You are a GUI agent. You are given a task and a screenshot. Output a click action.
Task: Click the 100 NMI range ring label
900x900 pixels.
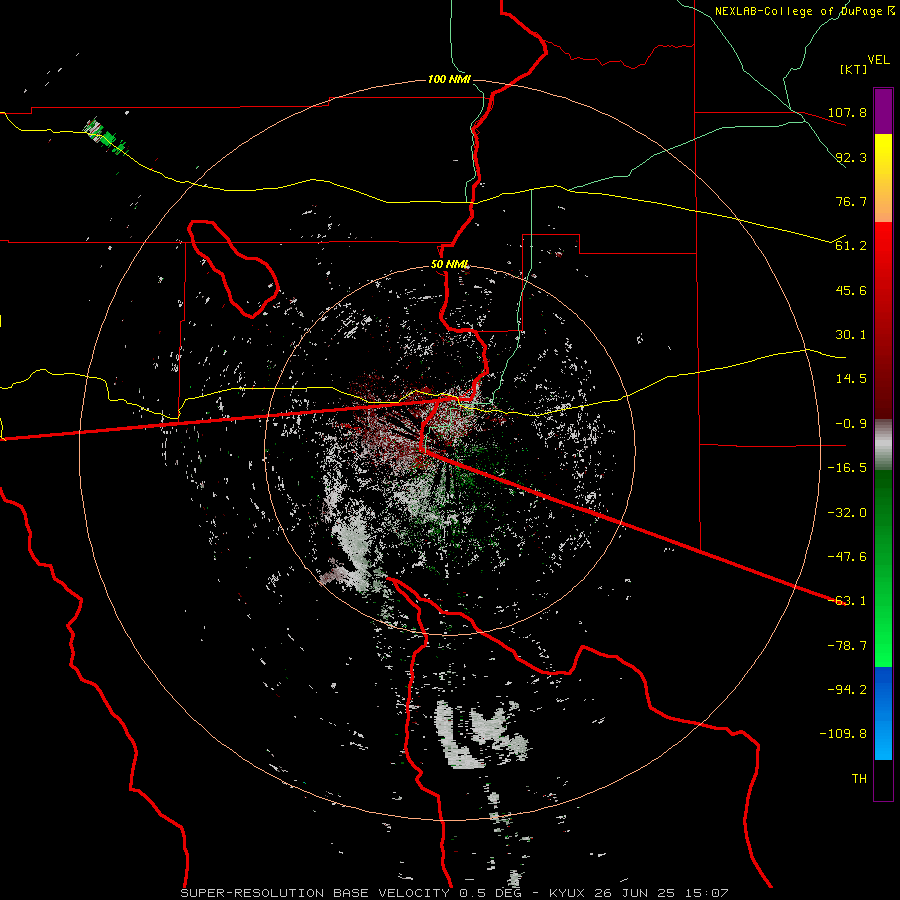point(449,79)
